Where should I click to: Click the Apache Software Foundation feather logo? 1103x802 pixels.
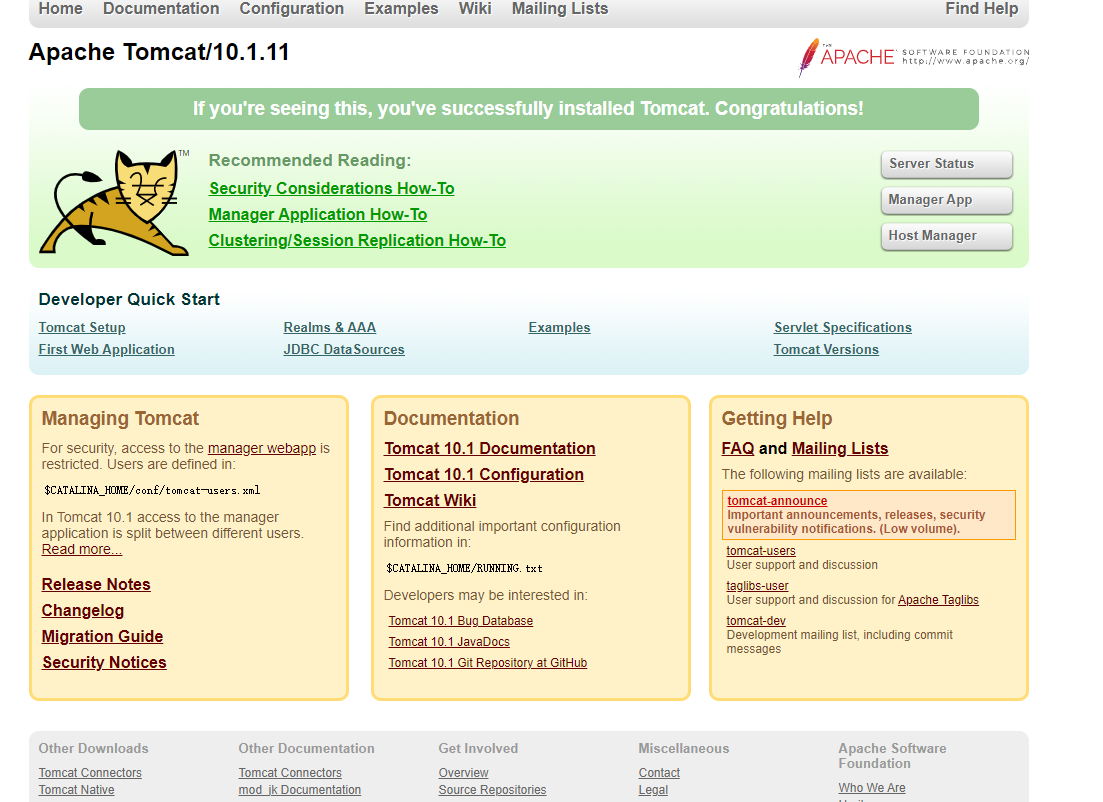913,57
